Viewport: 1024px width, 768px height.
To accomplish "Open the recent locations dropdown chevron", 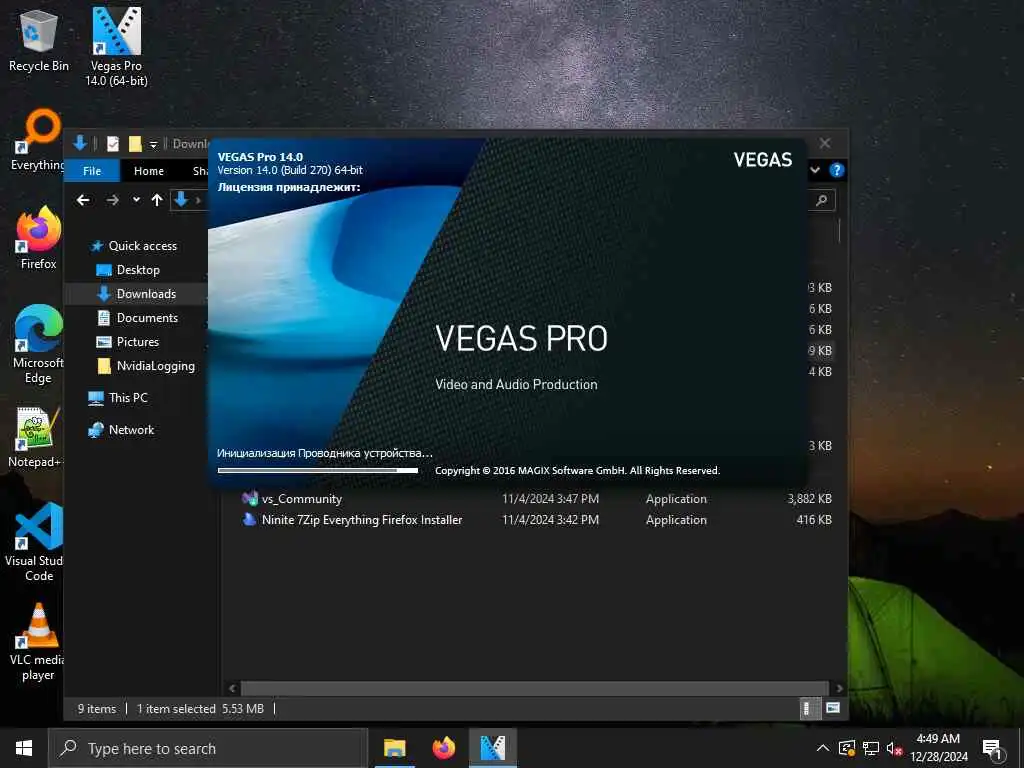I will tap(136, 200).
